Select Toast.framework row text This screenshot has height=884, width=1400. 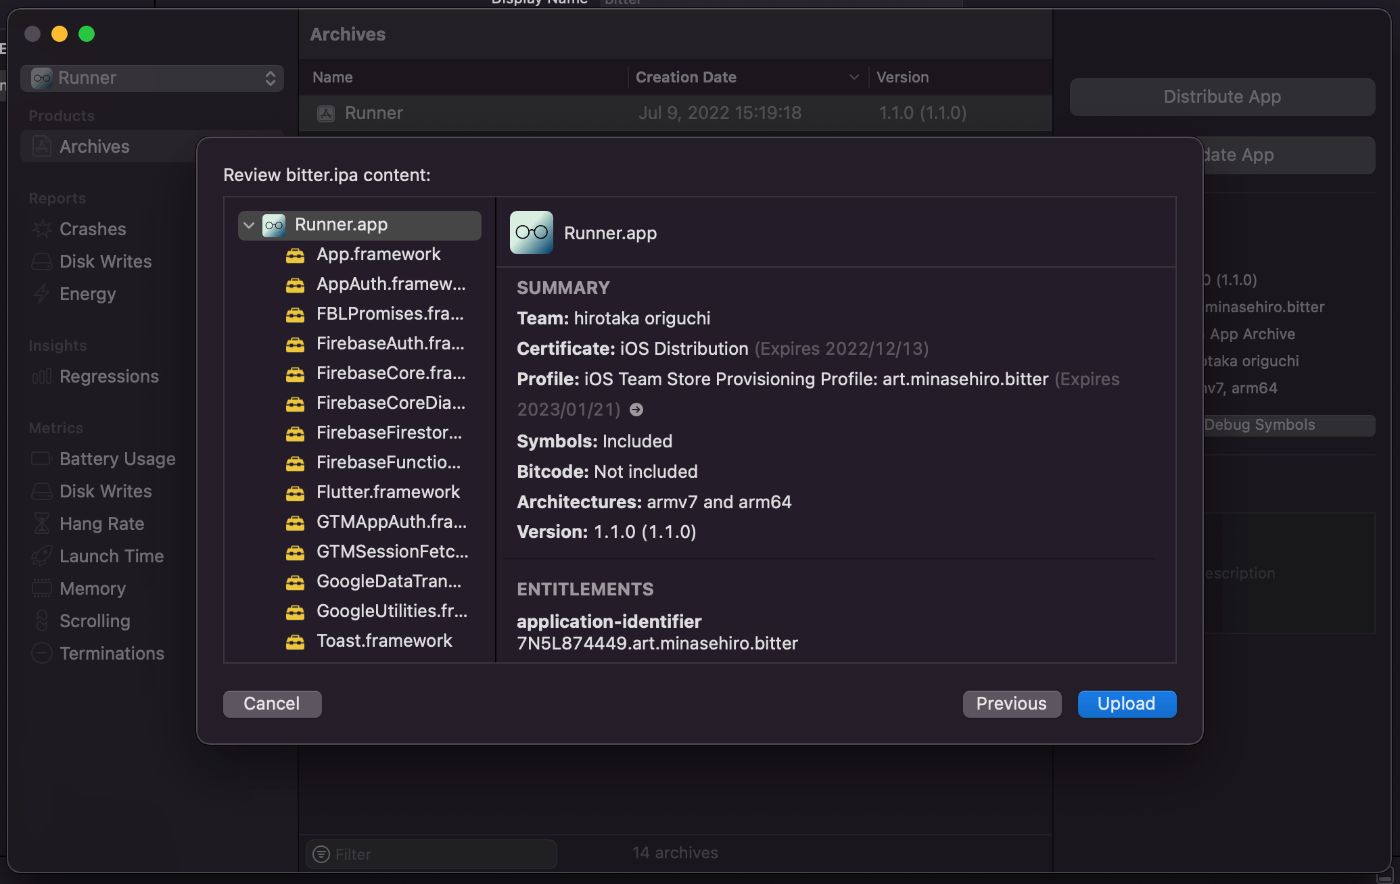click(x=384, y=641)
